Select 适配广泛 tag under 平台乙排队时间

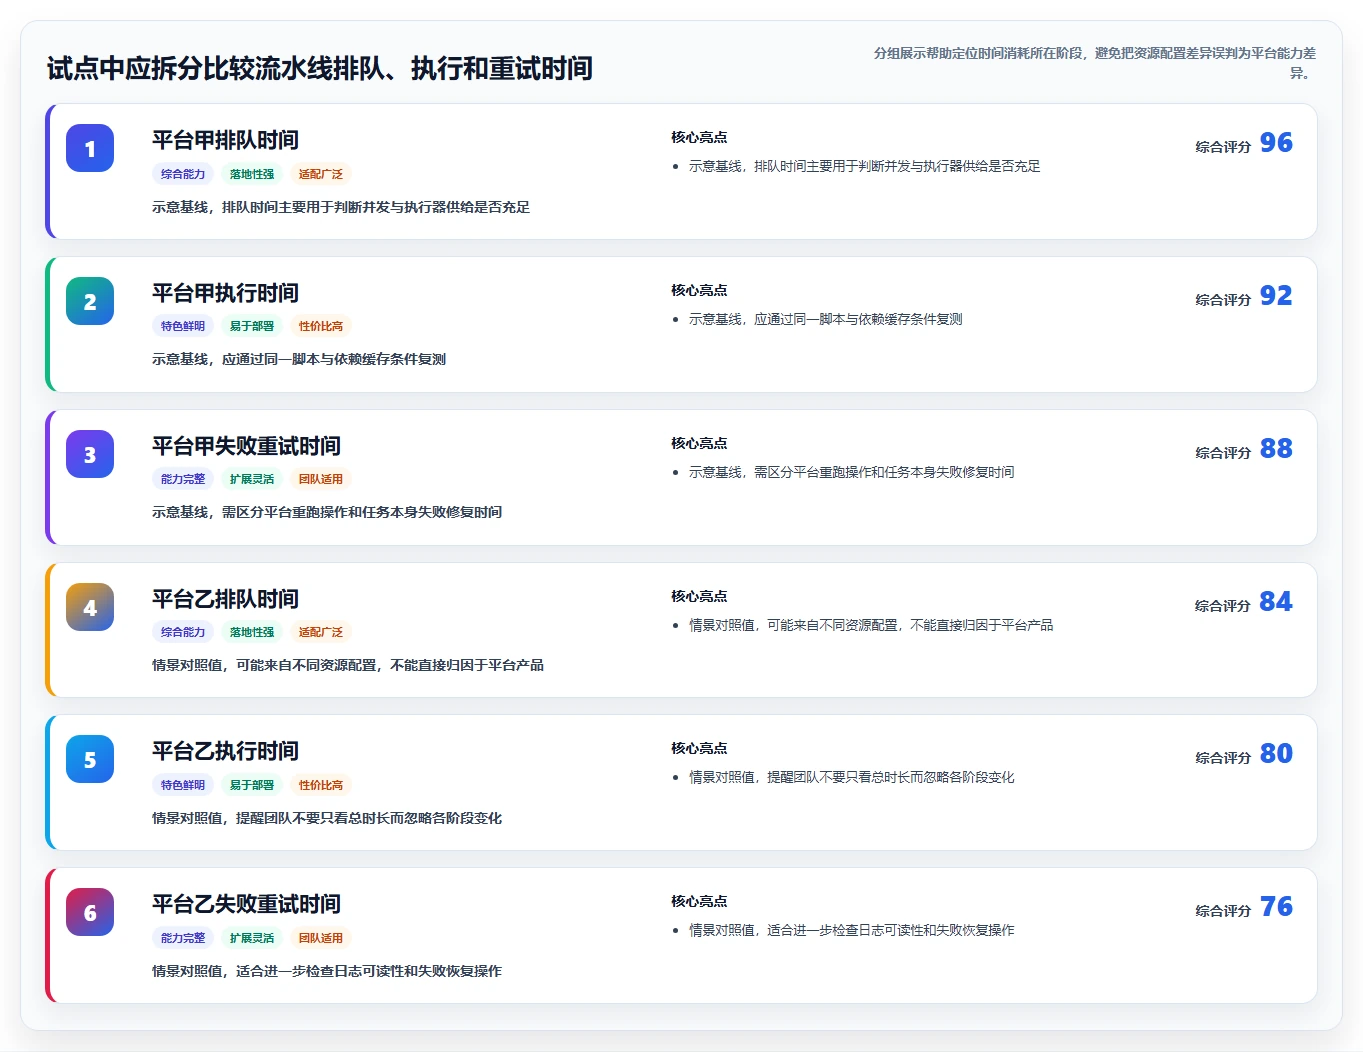click(x=321, y=632)
